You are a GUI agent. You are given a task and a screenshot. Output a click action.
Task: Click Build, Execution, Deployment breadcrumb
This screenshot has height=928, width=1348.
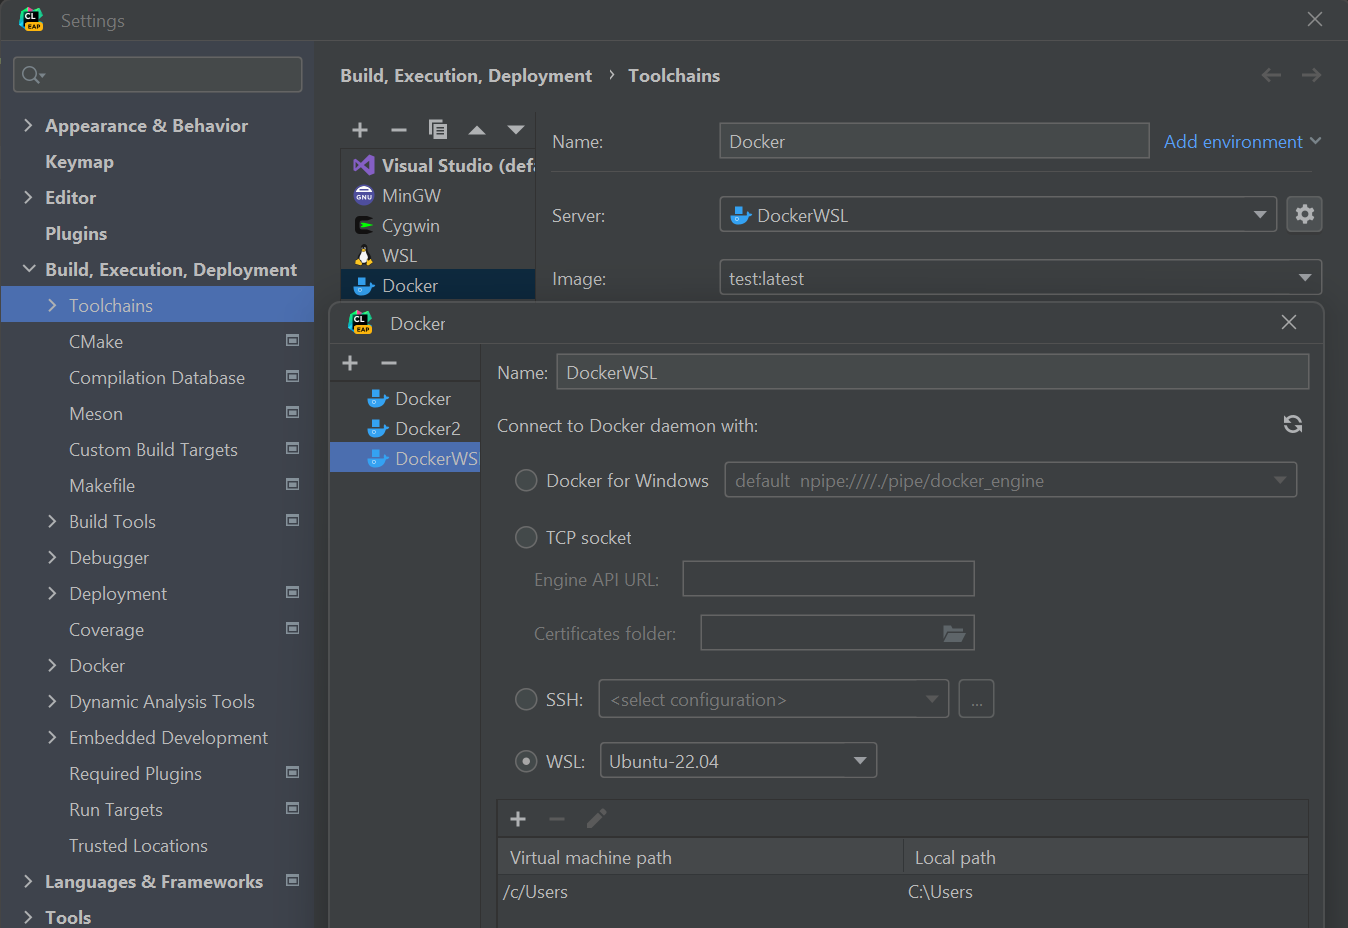click(466, 76)
